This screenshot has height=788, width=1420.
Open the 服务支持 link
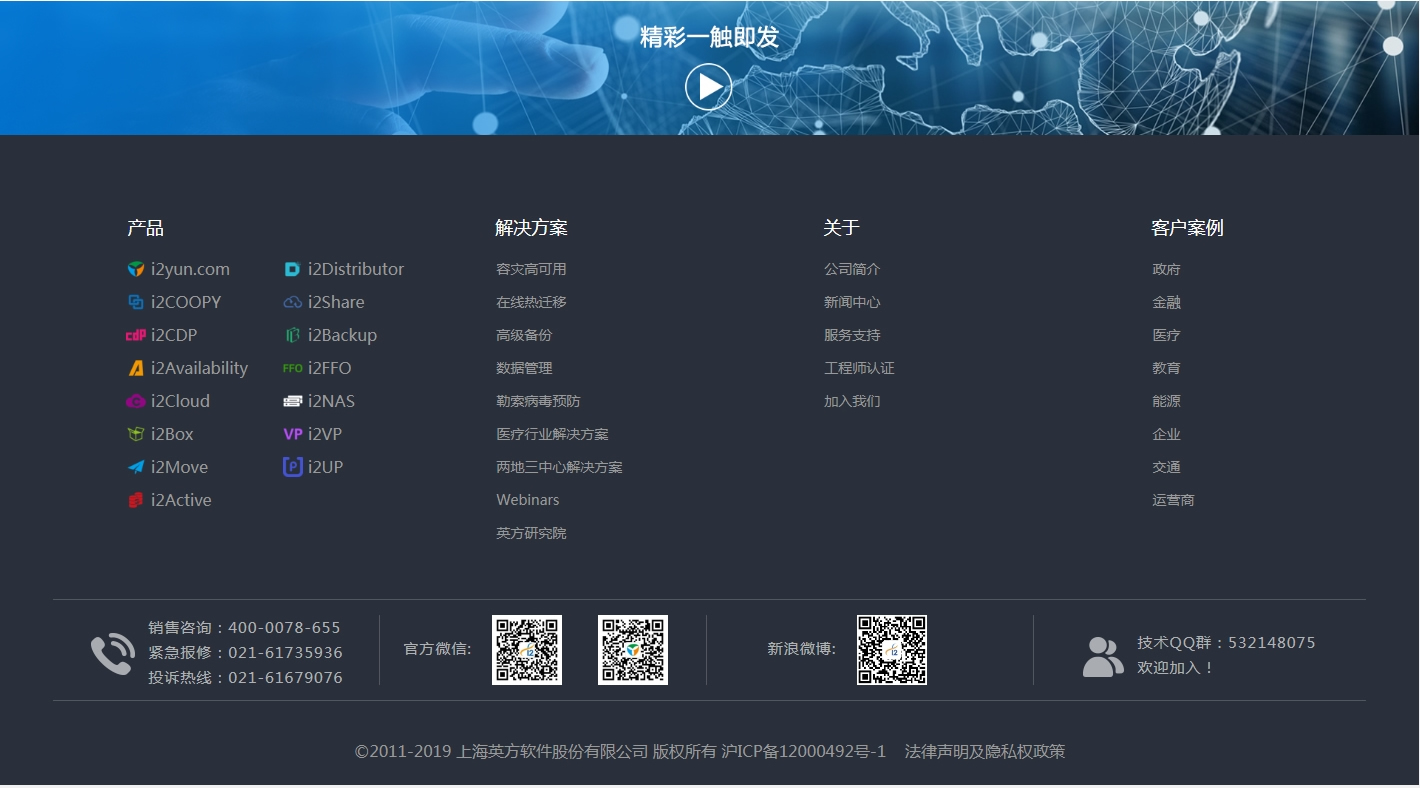[852, 335]
